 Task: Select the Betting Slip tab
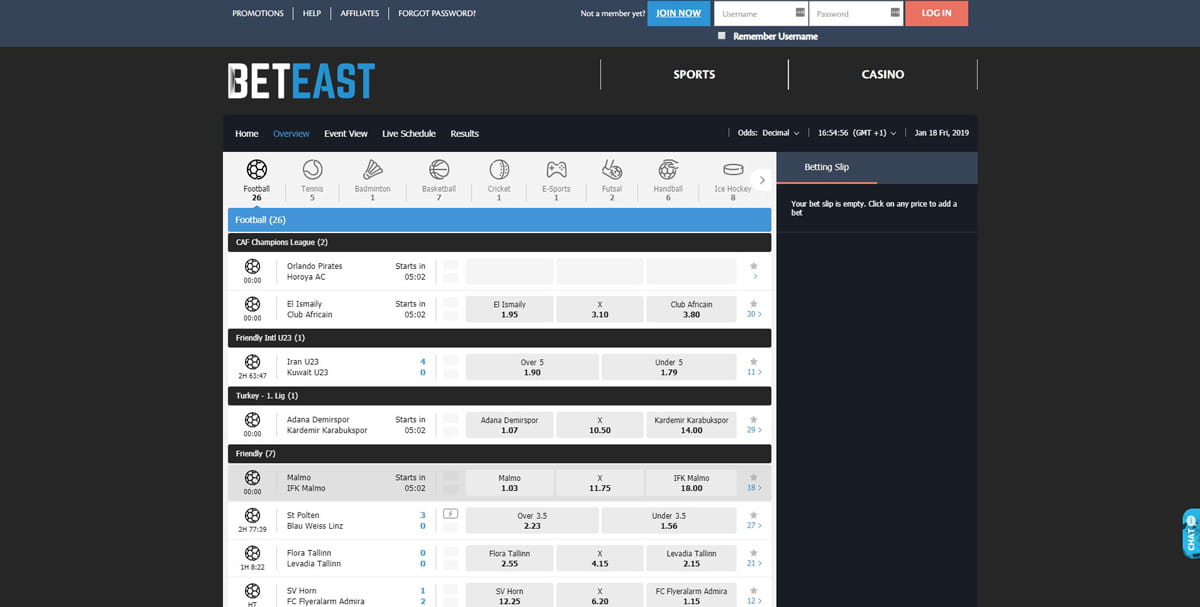point(827,167)
